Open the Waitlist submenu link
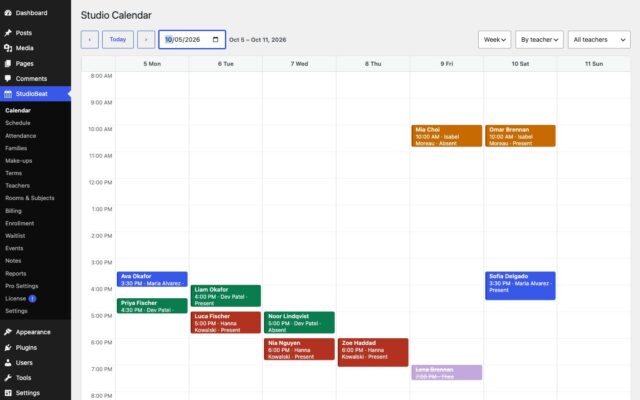The height and width of the screenshot is (400, 640). click(16, 236)
